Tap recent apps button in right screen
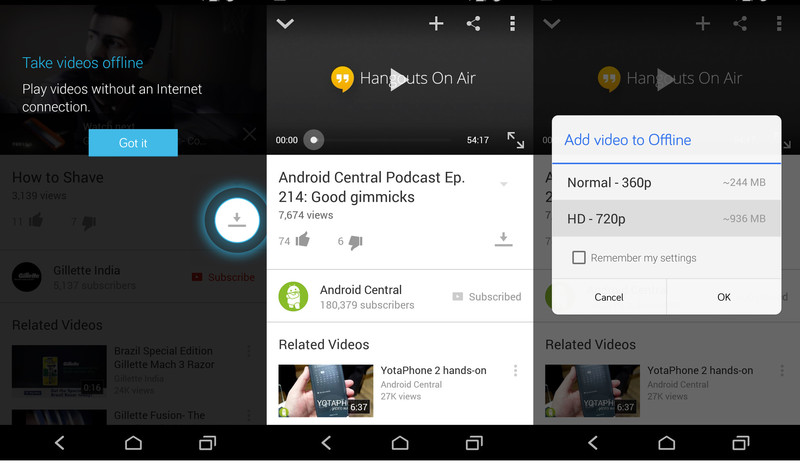This screenshot has height=474, width=800. click(x=740, y=442)
